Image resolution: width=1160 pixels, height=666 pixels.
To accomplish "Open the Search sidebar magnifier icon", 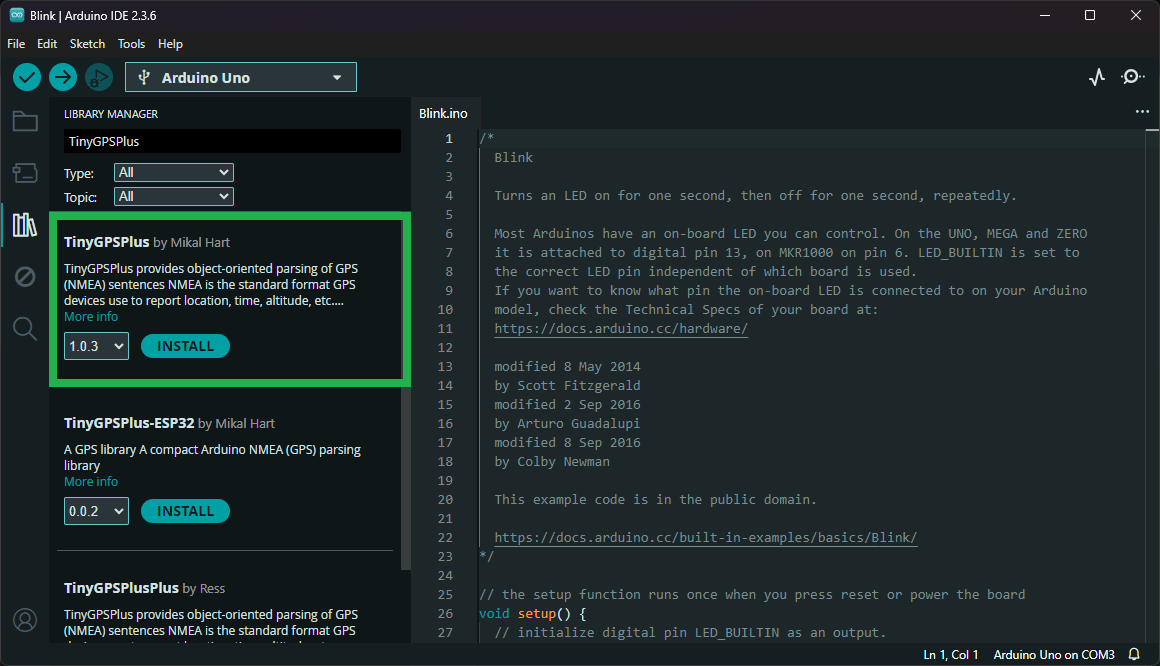I will [x=25, y=329].
